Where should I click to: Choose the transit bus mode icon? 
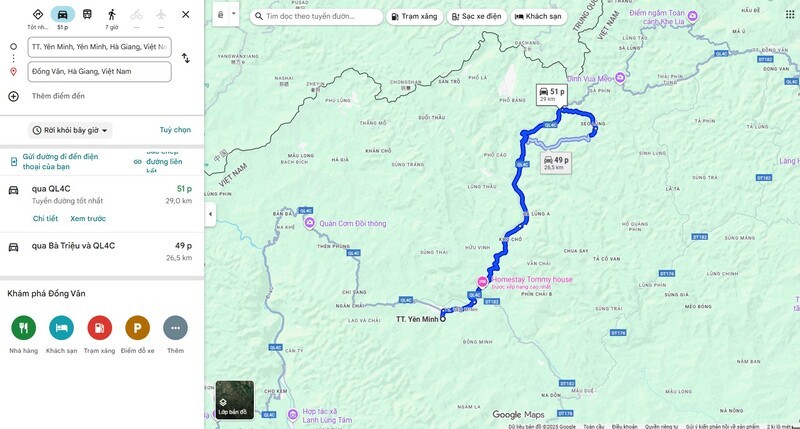tap(87, 14)
